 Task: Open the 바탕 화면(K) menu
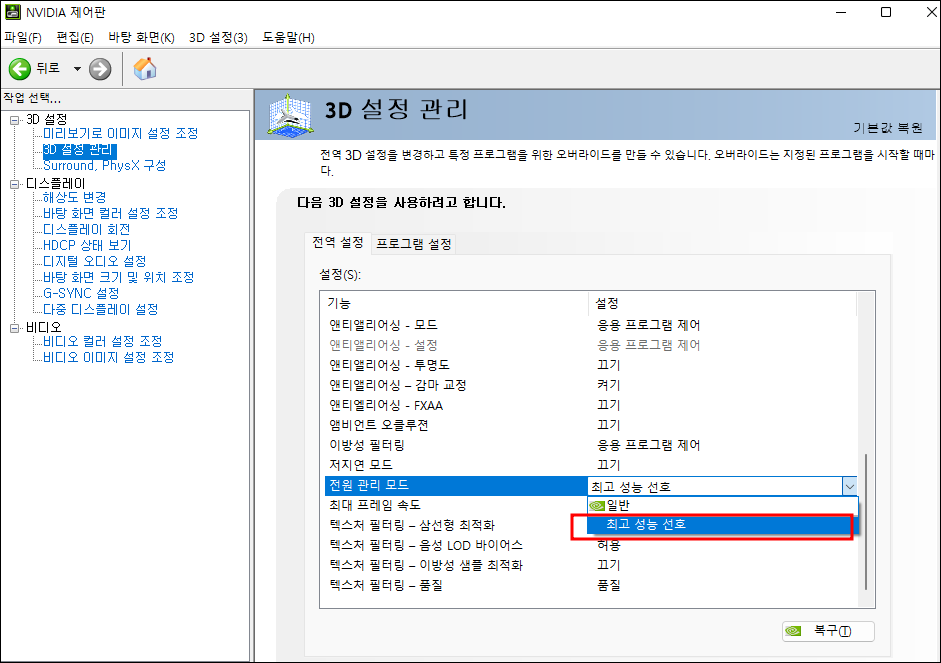[141, 38]
